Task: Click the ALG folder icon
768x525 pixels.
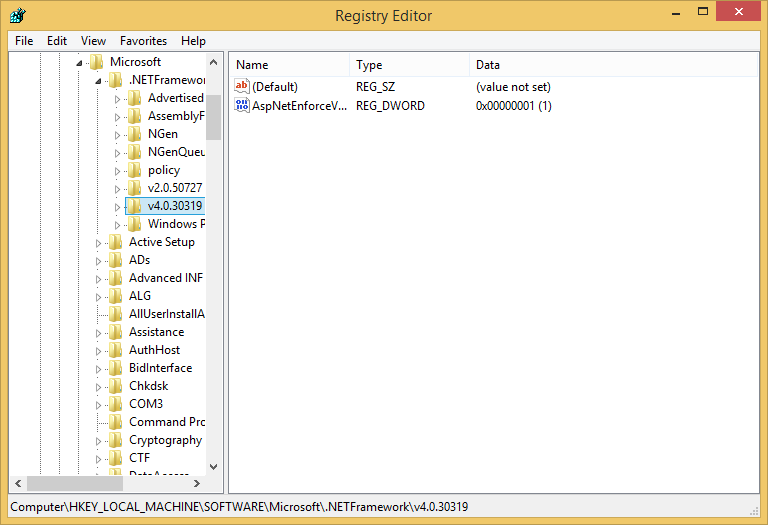Action: (116, 296)
